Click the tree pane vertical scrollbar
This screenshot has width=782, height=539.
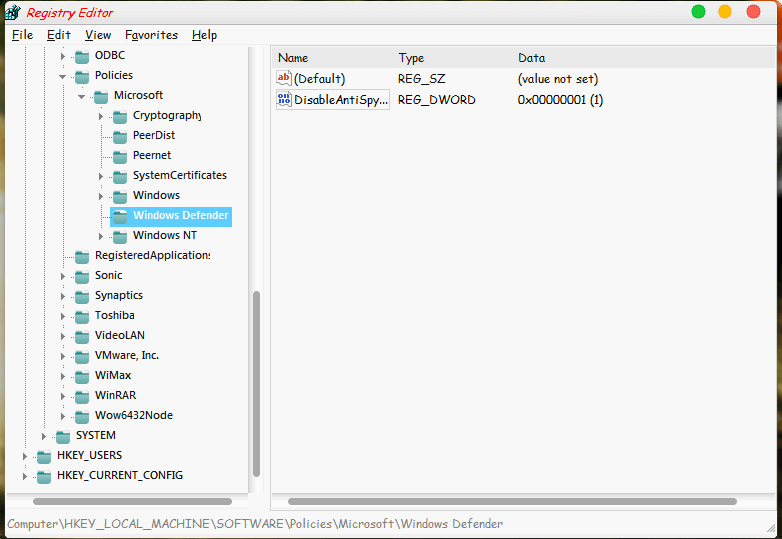tap(256, 384)
